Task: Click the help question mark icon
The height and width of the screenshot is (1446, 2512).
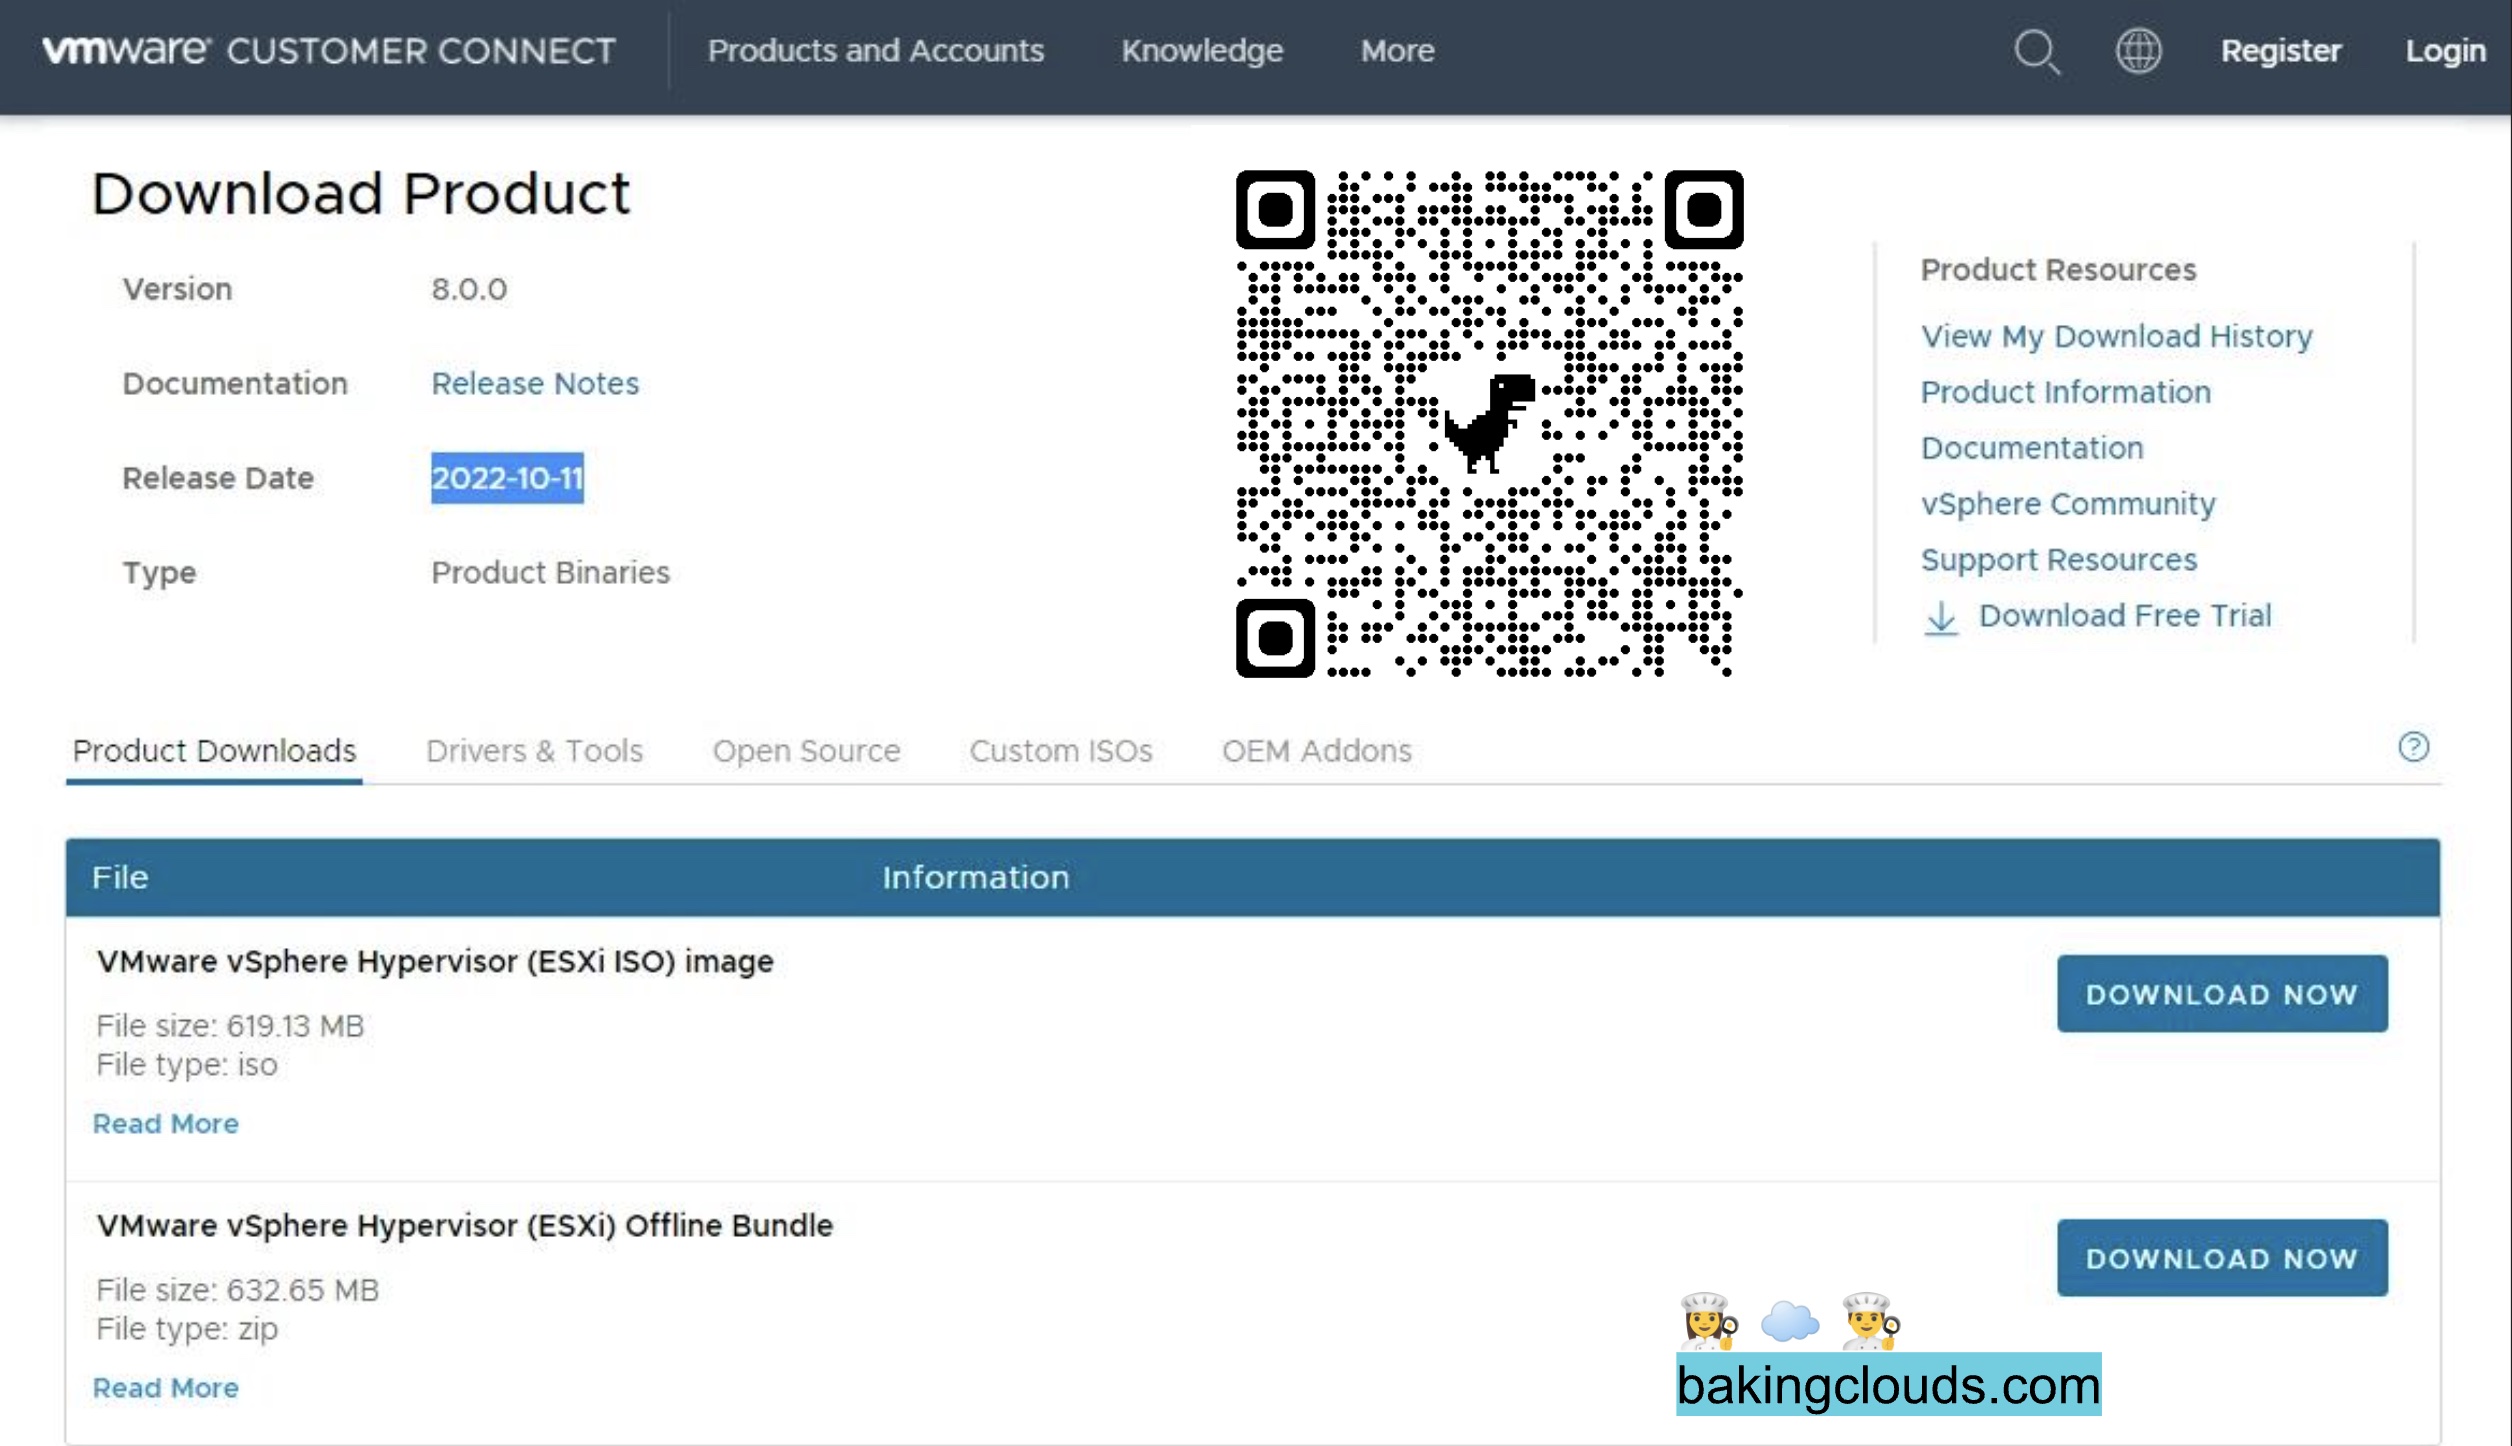Action: click(2413, 747)
